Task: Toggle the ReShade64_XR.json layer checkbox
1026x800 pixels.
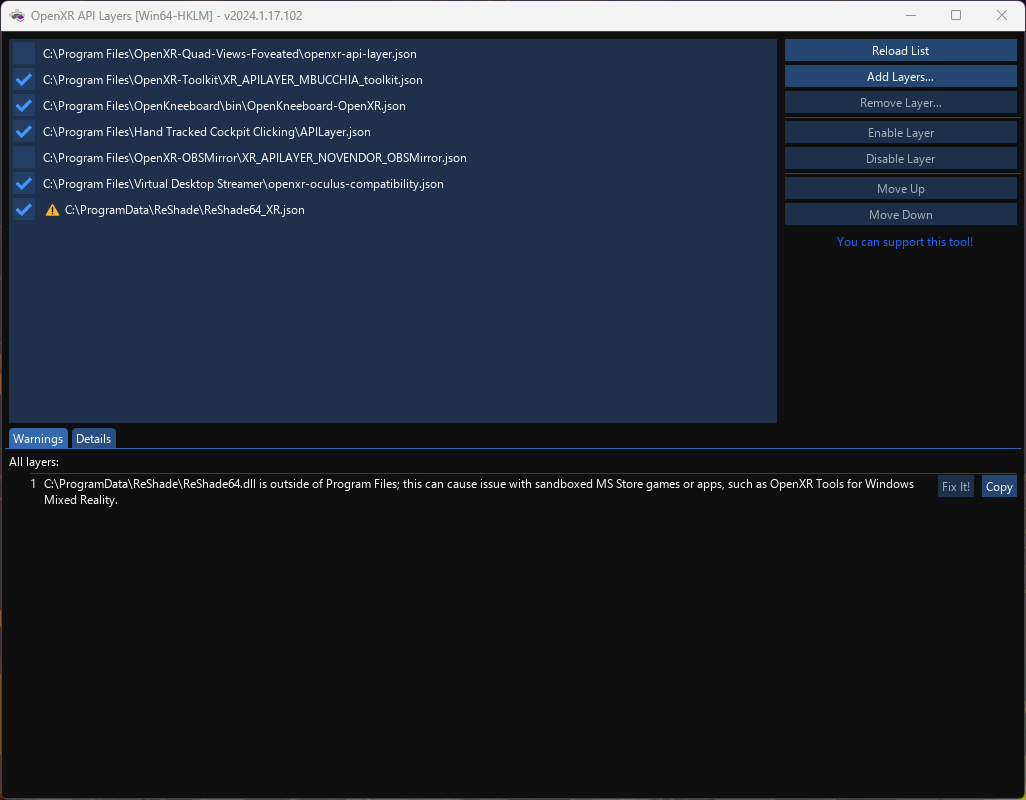Action: point(24,210)
